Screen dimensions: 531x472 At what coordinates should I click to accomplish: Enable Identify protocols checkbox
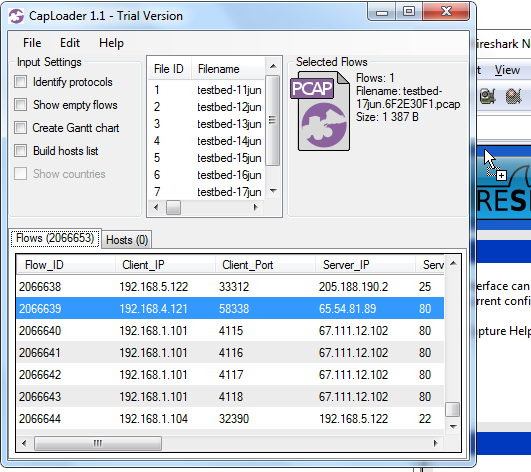(x=21, y=82)
